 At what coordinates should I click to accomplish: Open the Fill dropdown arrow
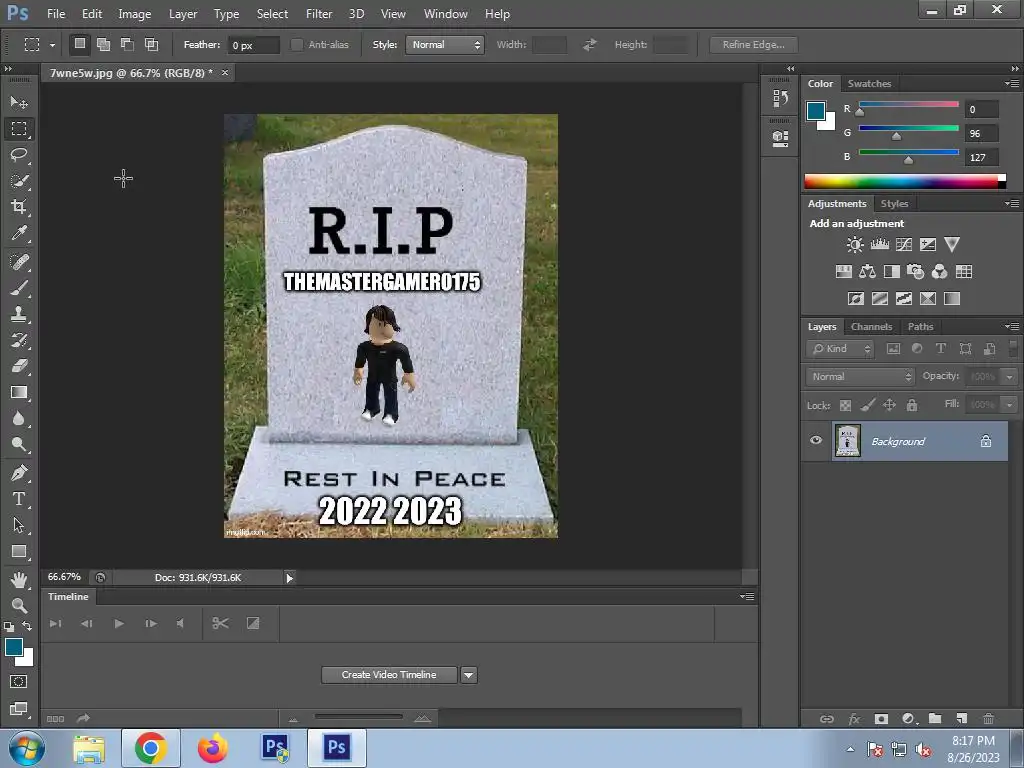[1010, 405]
